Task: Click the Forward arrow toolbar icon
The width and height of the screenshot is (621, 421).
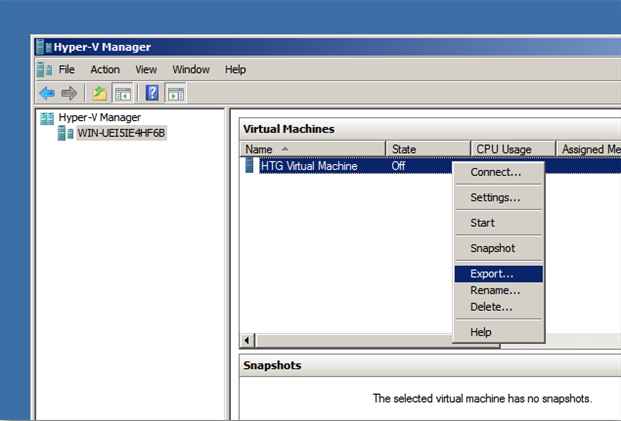Action: (69, 93)
